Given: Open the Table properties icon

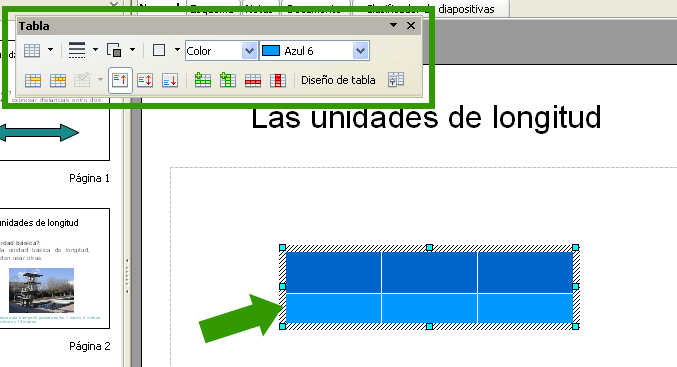Looking at the screenshot, I should [x=395, y=80].
